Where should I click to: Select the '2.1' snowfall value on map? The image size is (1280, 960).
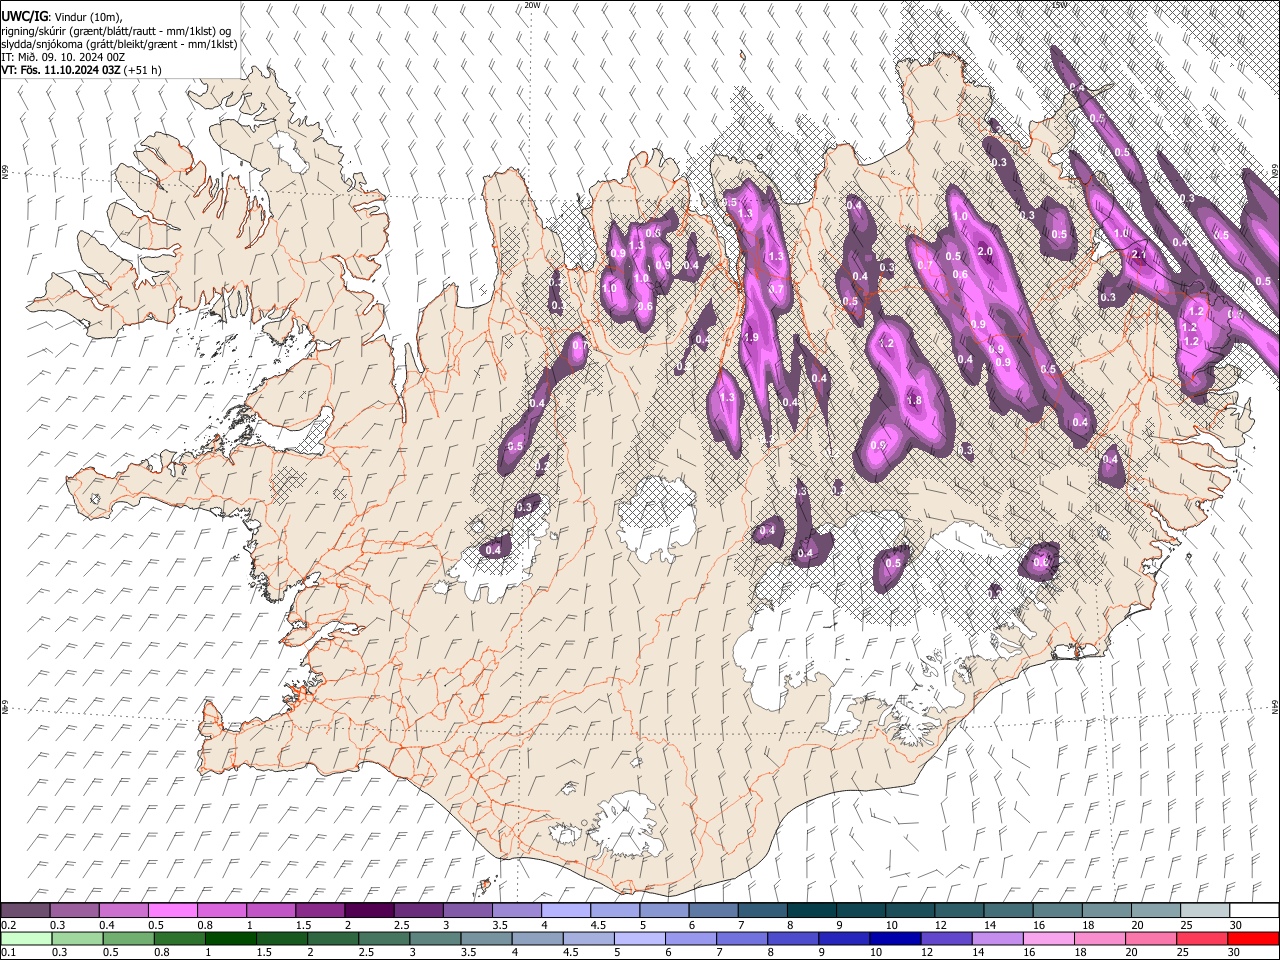[x=1138, y=255]
